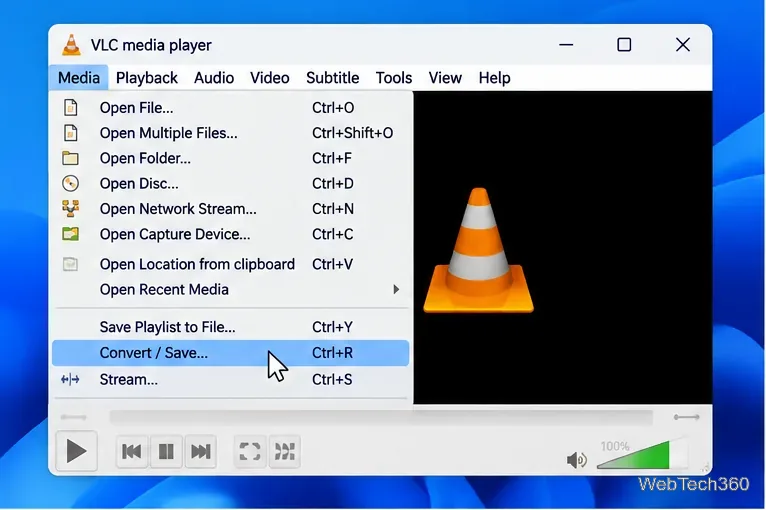Open the Audio menu
This screenshot has height=510, width=766.
point(214,78)
